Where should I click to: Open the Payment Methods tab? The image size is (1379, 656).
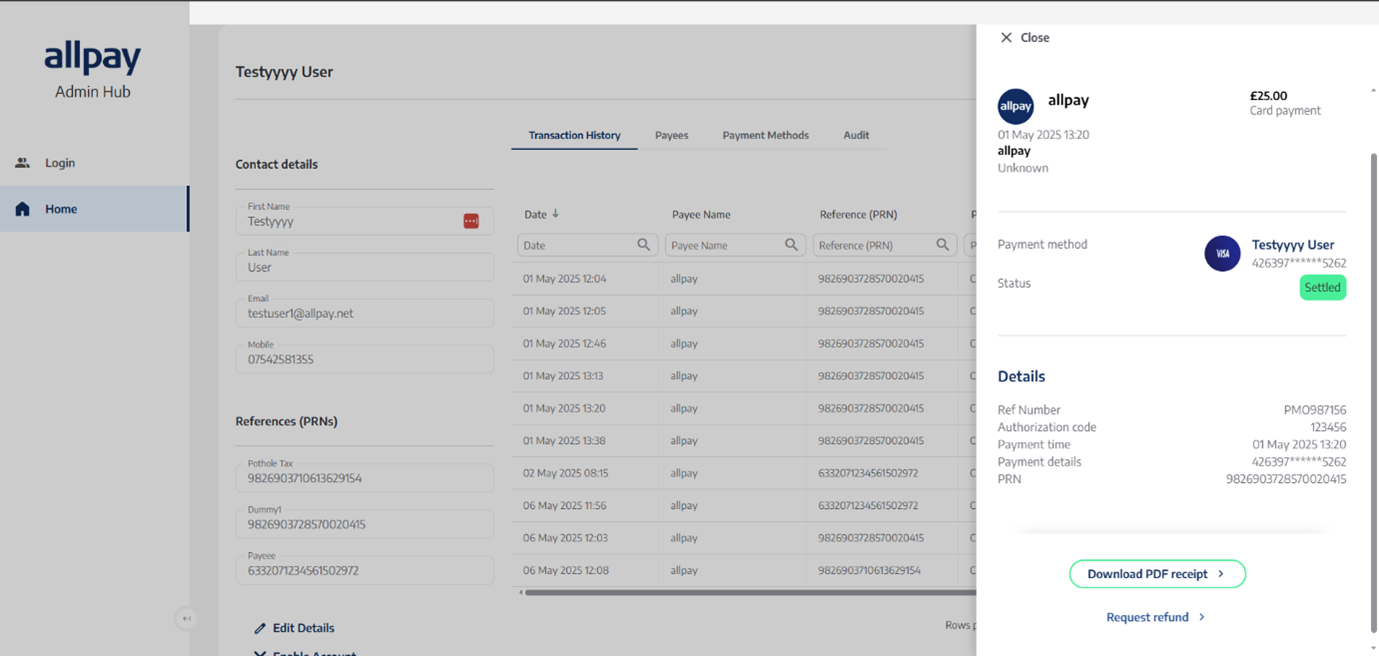pyautogui.click(x=765, y=135)
